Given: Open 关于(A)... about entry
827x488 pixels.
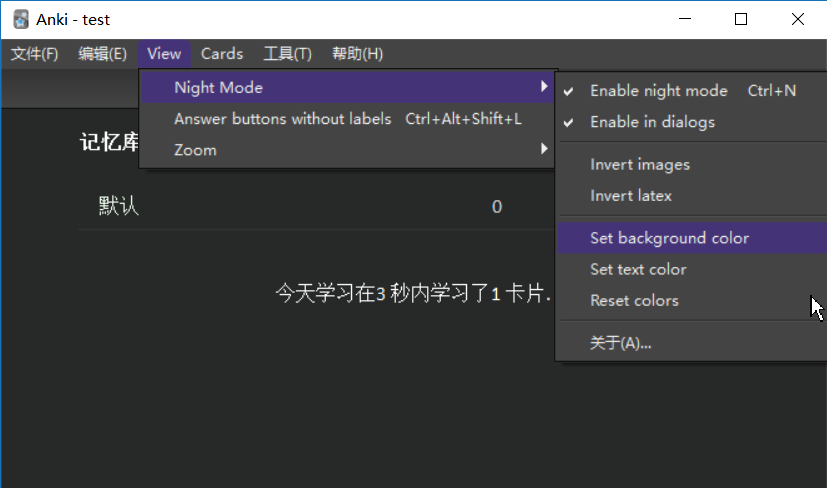Looking at the screenshot, I should click(620, 343).
